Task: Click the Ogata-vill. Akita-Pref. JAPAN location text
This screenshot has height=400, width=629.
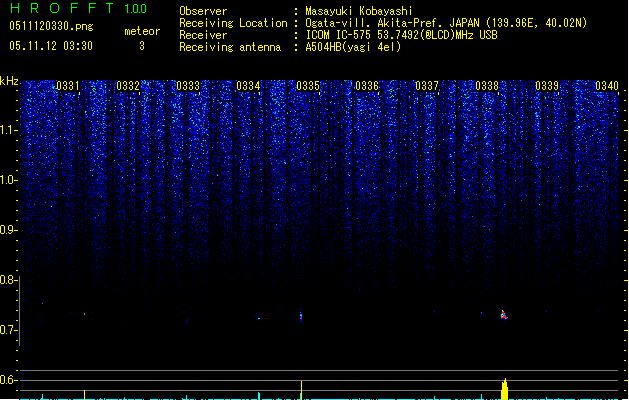Action: (x=446, y=23)
